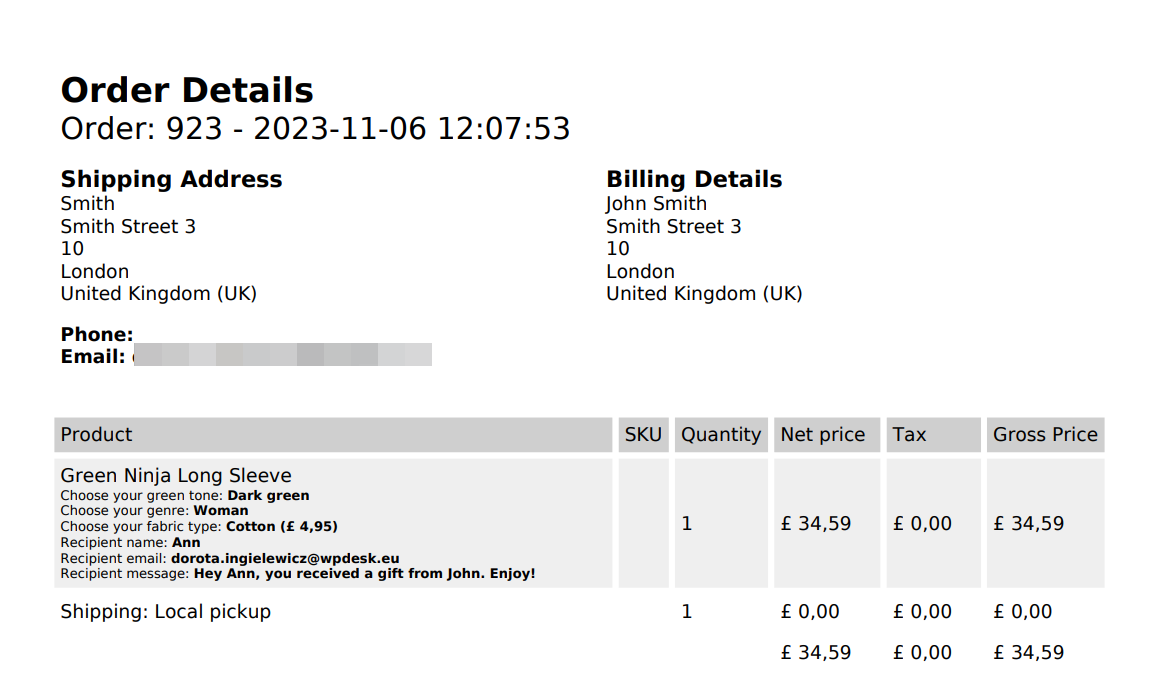Select the John Smith billing name
1151x690 pixels.
656,204
